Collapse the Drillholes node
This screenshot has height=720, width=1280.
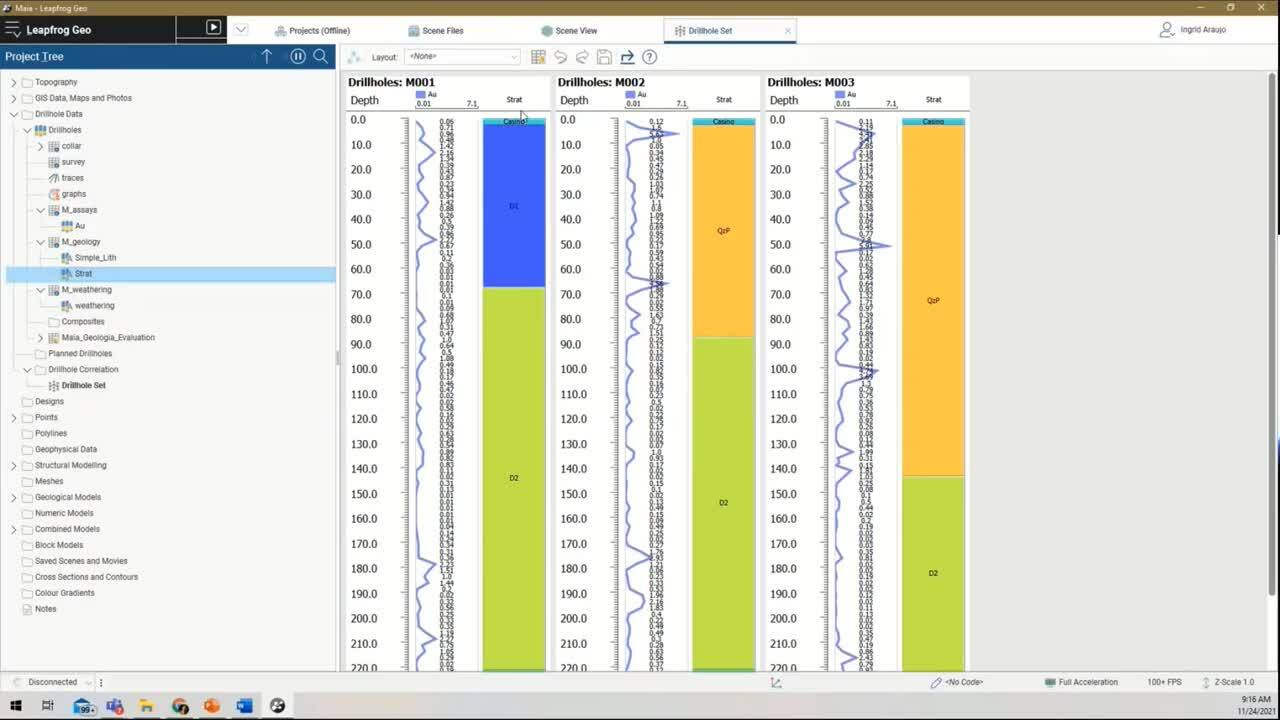click(28, 130)
